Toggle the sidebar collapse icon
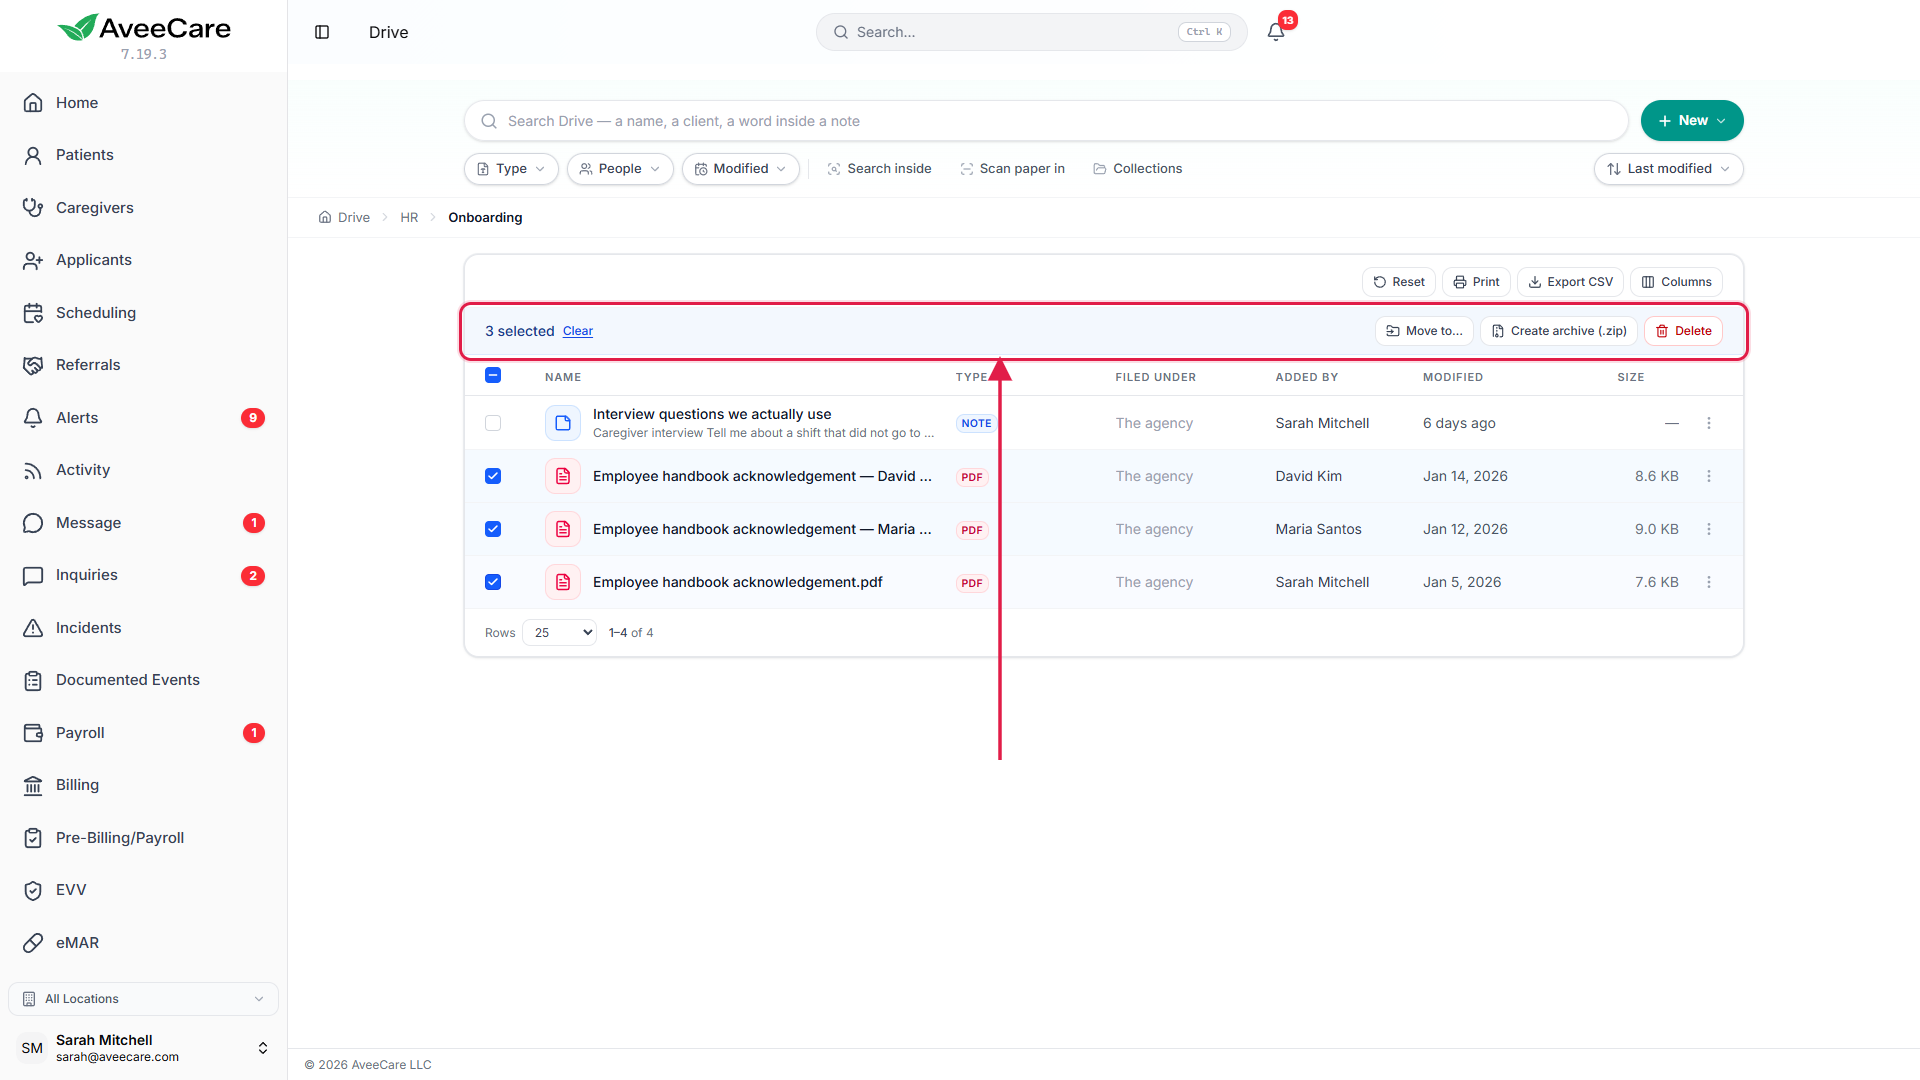This screenshot has width=1920, height=1080. pos(322,32)
